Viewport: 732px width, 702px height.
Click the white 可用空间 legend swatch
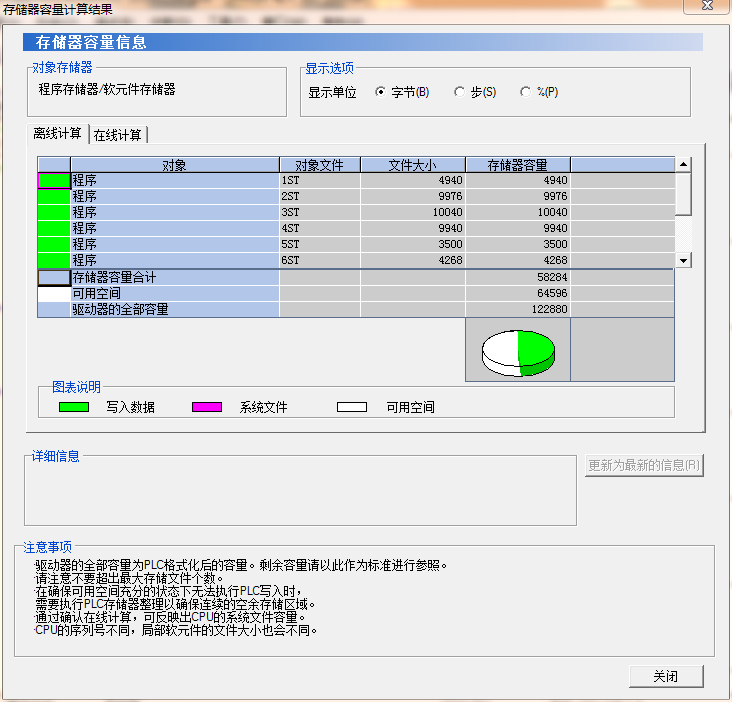[351, 407]
